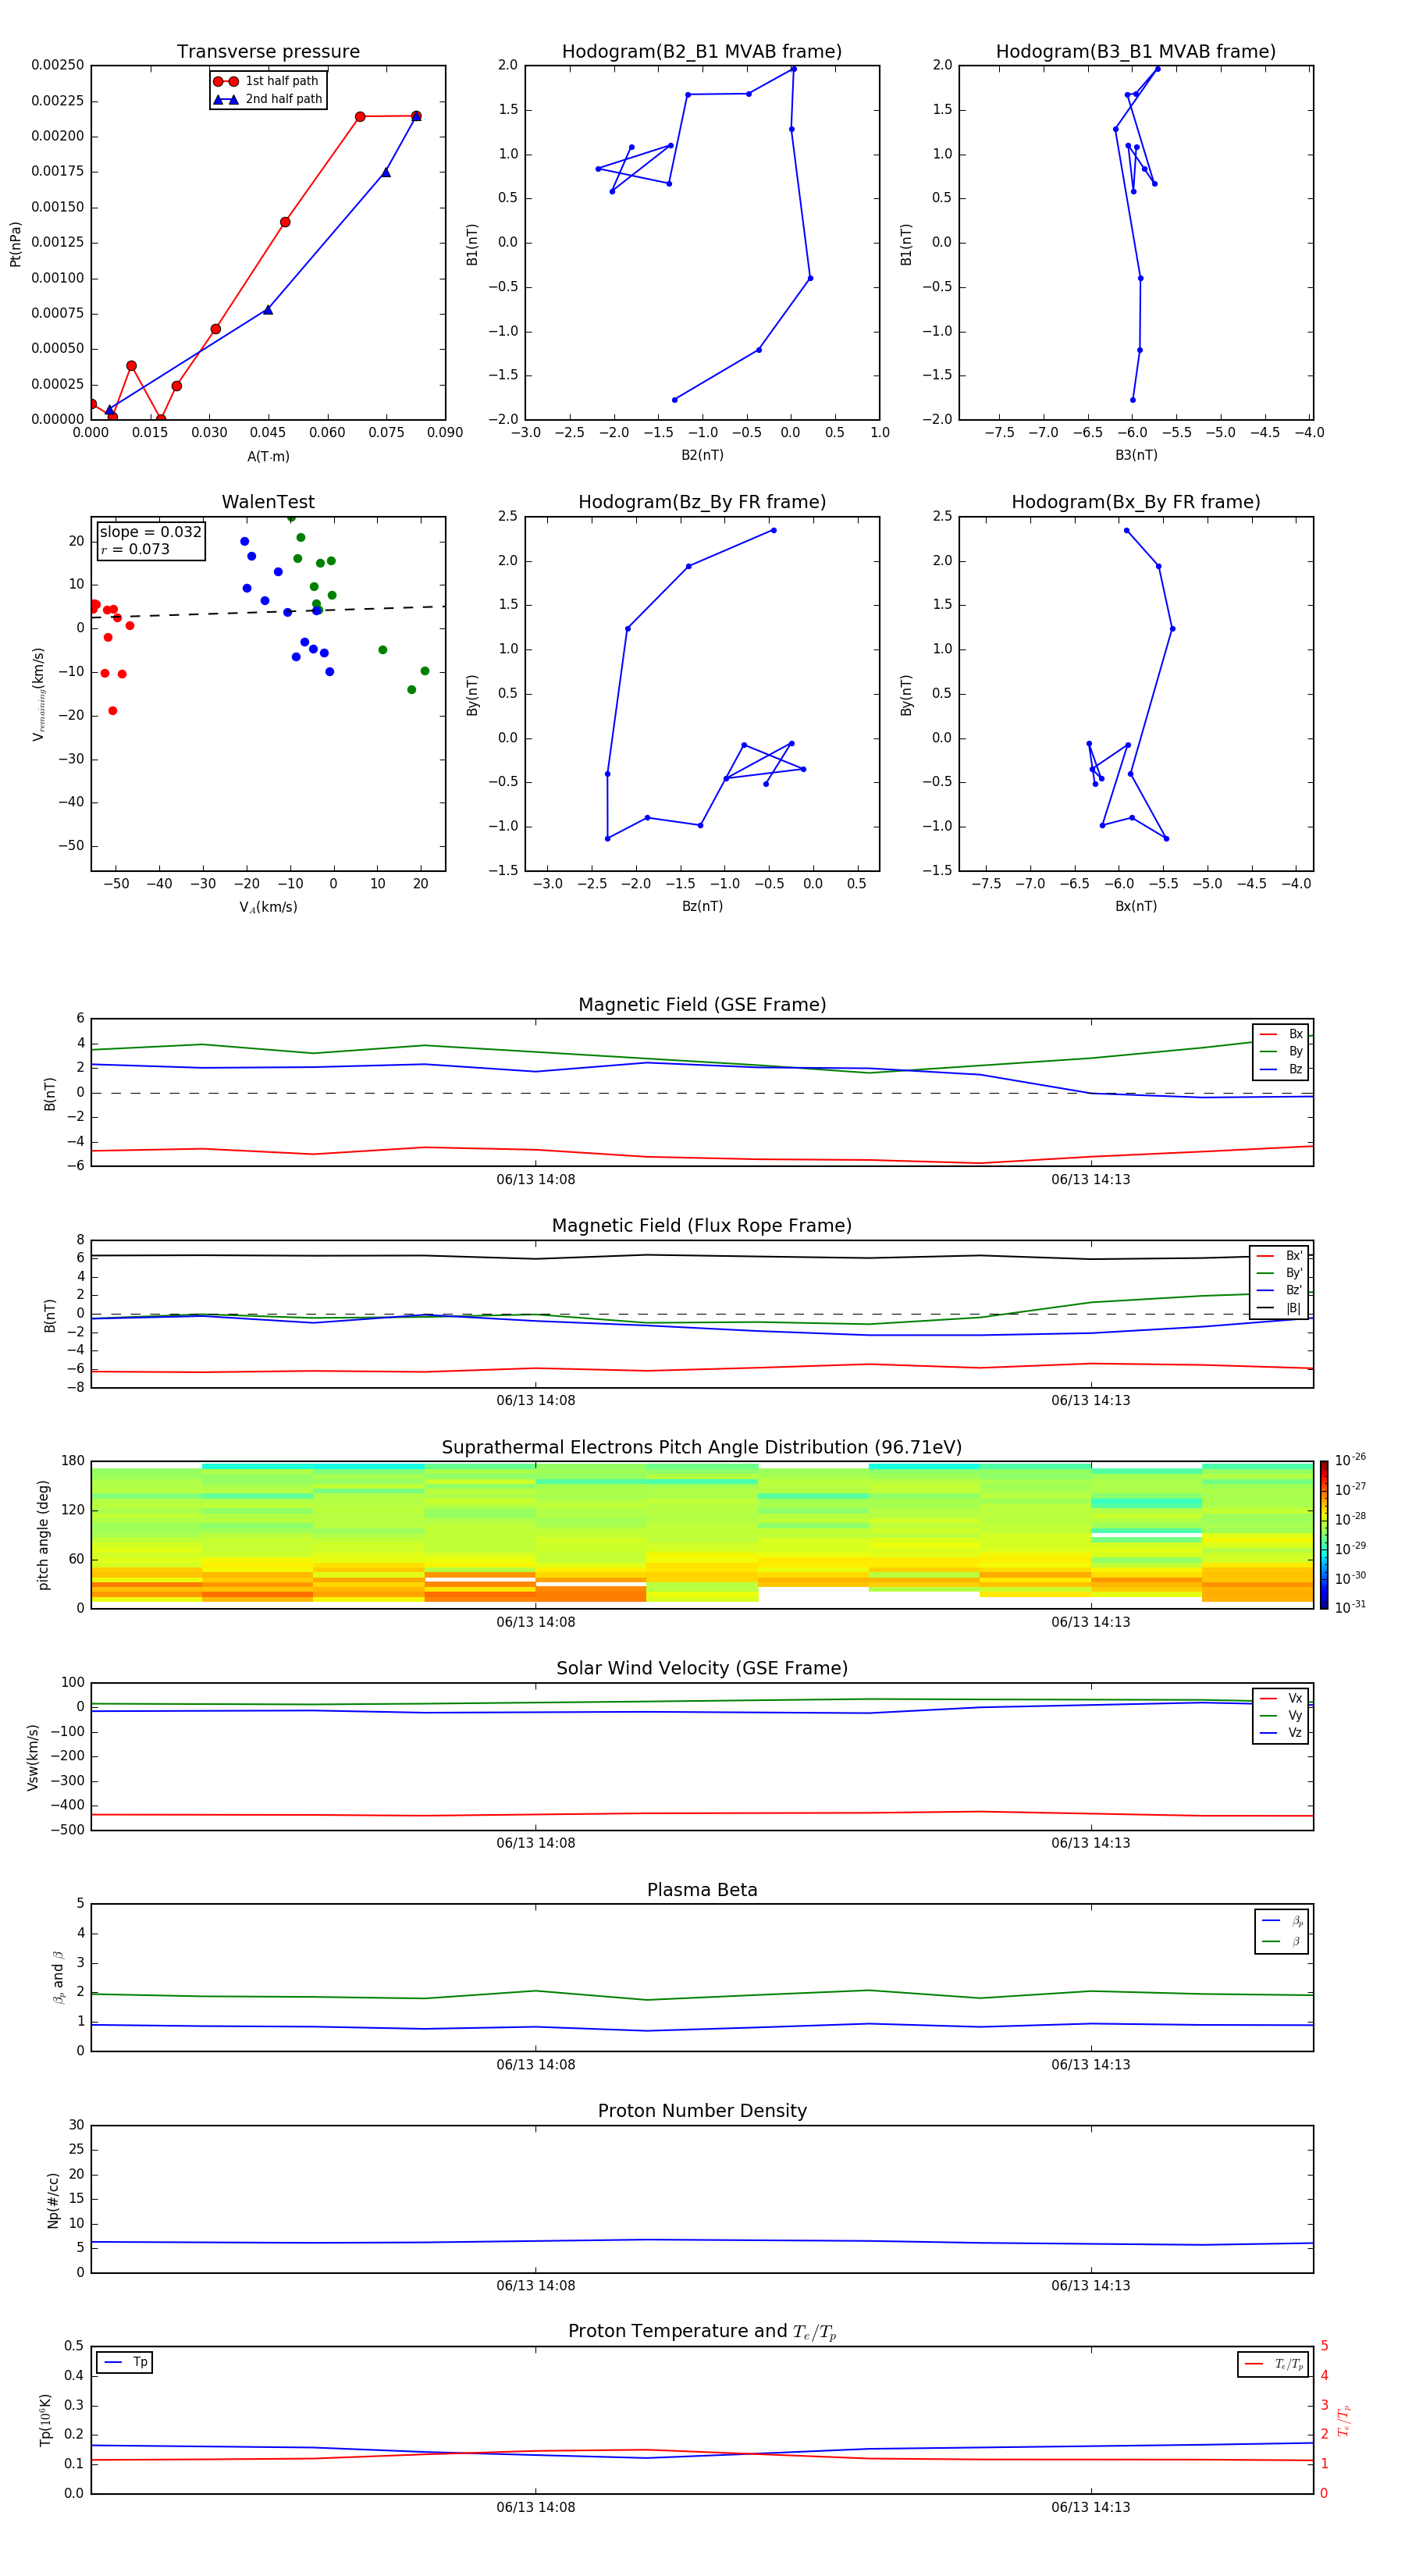Select the "slope = 0.032" annotation
The image size is (1405, 2576).
pyautogui.click(x=151, y=532)
